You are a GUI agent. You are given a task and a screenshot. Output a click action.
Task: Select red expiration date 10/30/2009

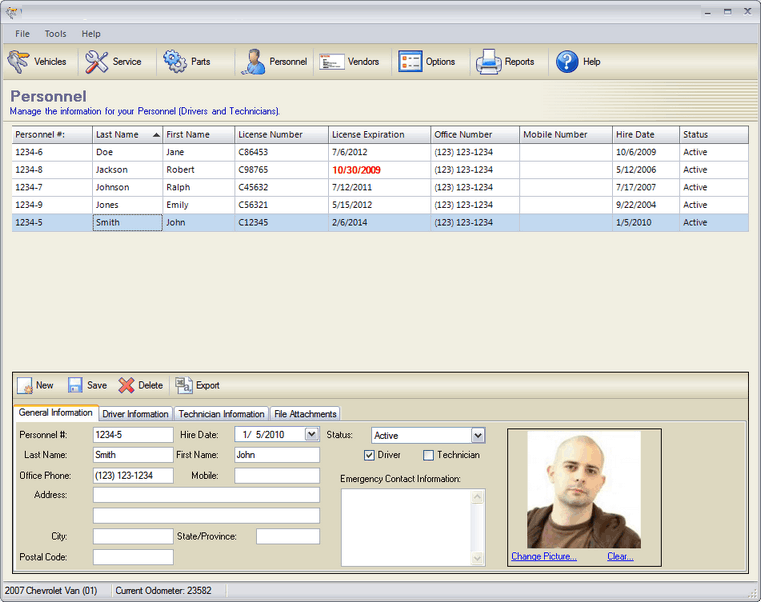point(356,170)
